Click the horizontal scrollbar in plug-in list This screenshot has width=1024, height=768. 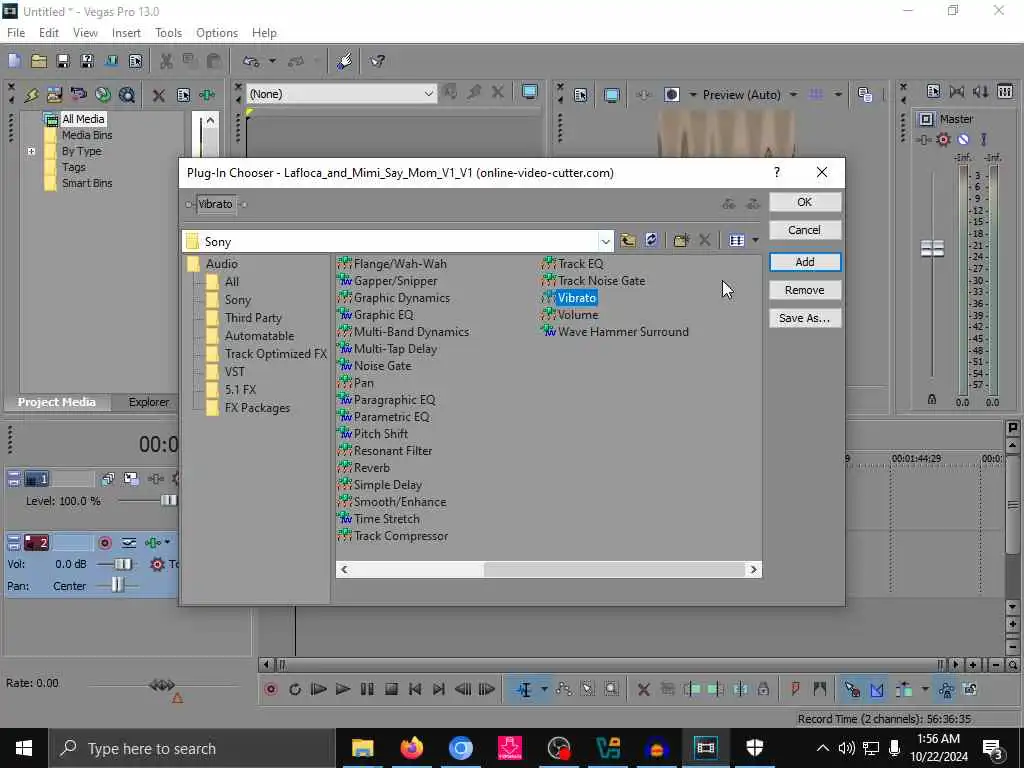point(615,569)
